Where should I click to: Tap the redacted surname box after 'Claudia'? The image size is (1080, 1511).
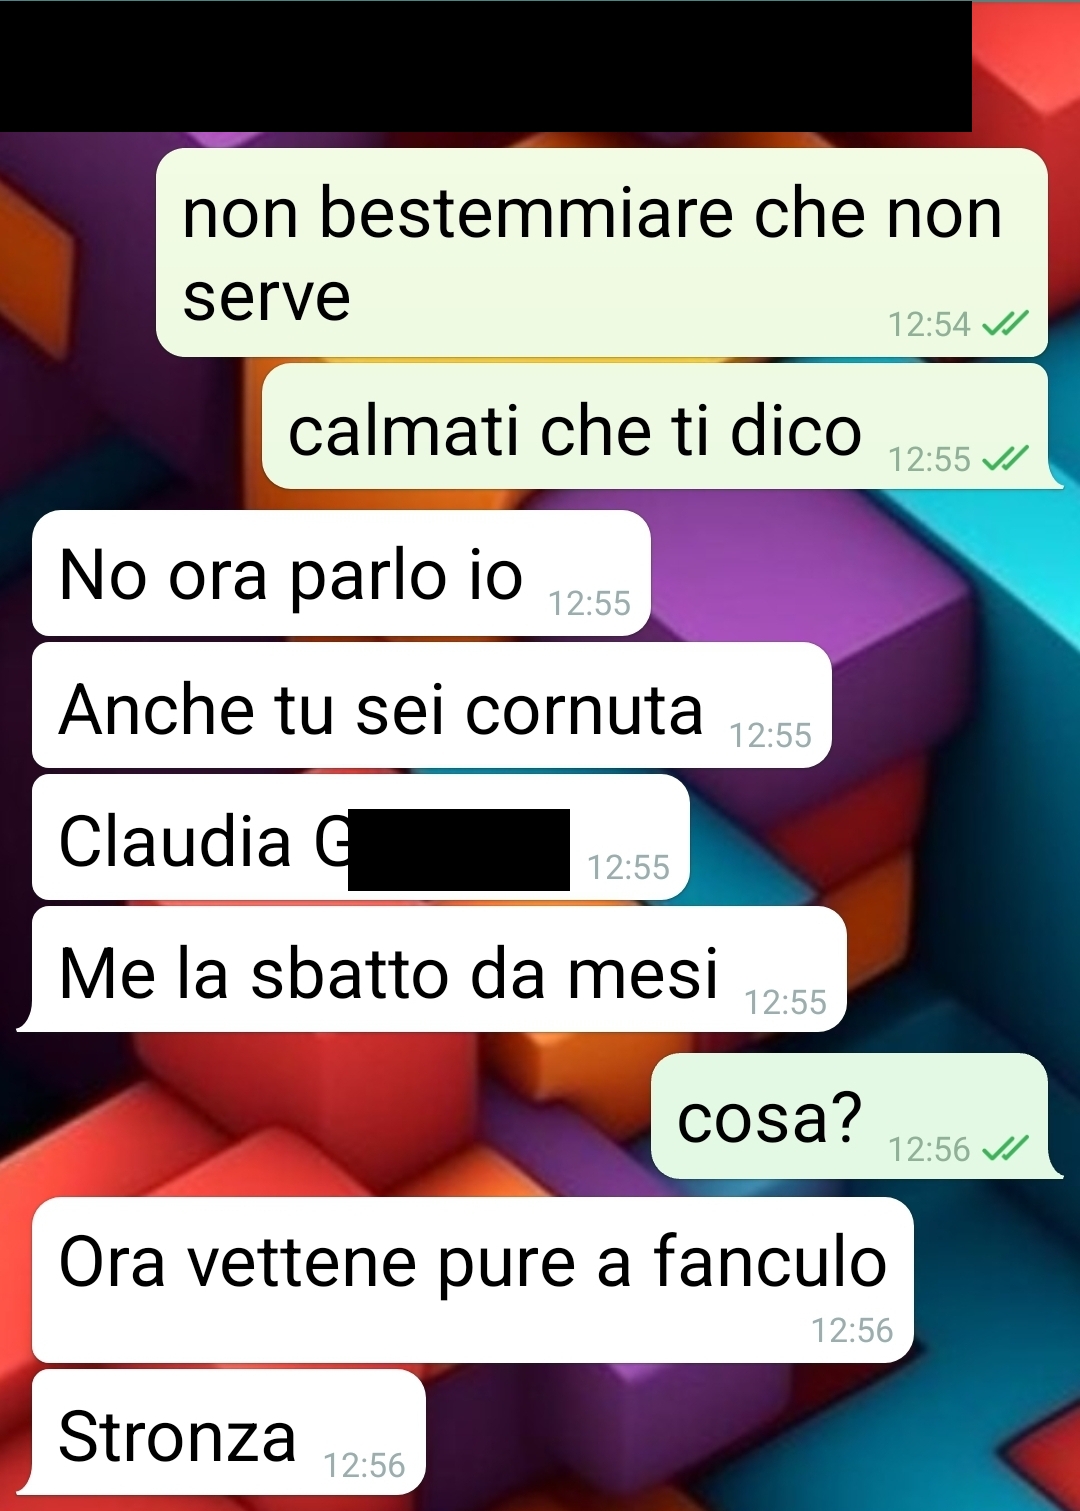(x=459, y=850)
